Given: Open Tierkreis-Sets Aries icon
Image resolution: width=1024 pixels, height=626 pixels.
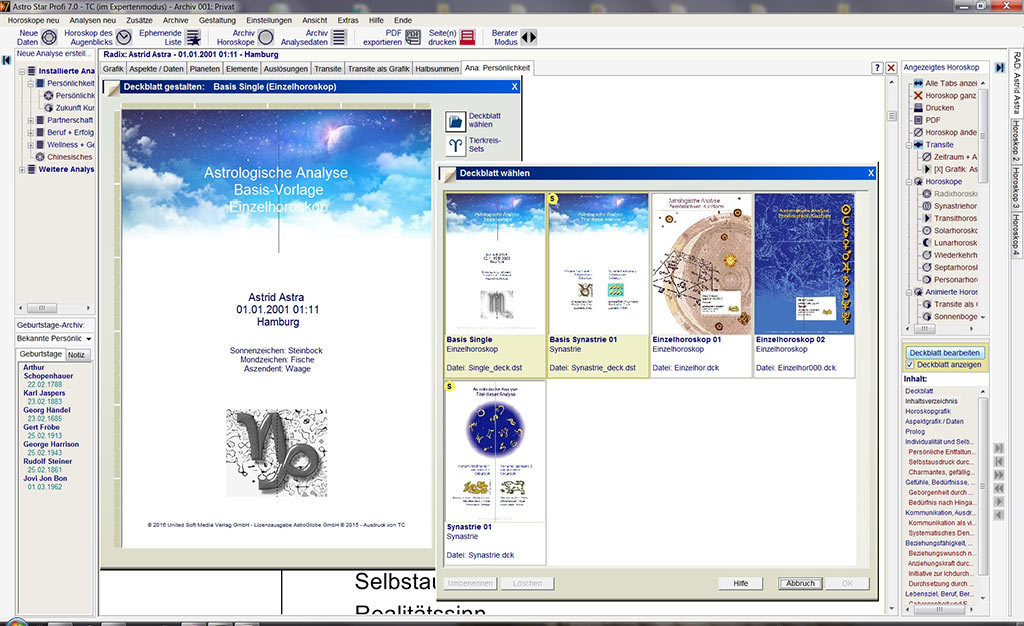Looking at the screenshot, I should tap(456, 145).
